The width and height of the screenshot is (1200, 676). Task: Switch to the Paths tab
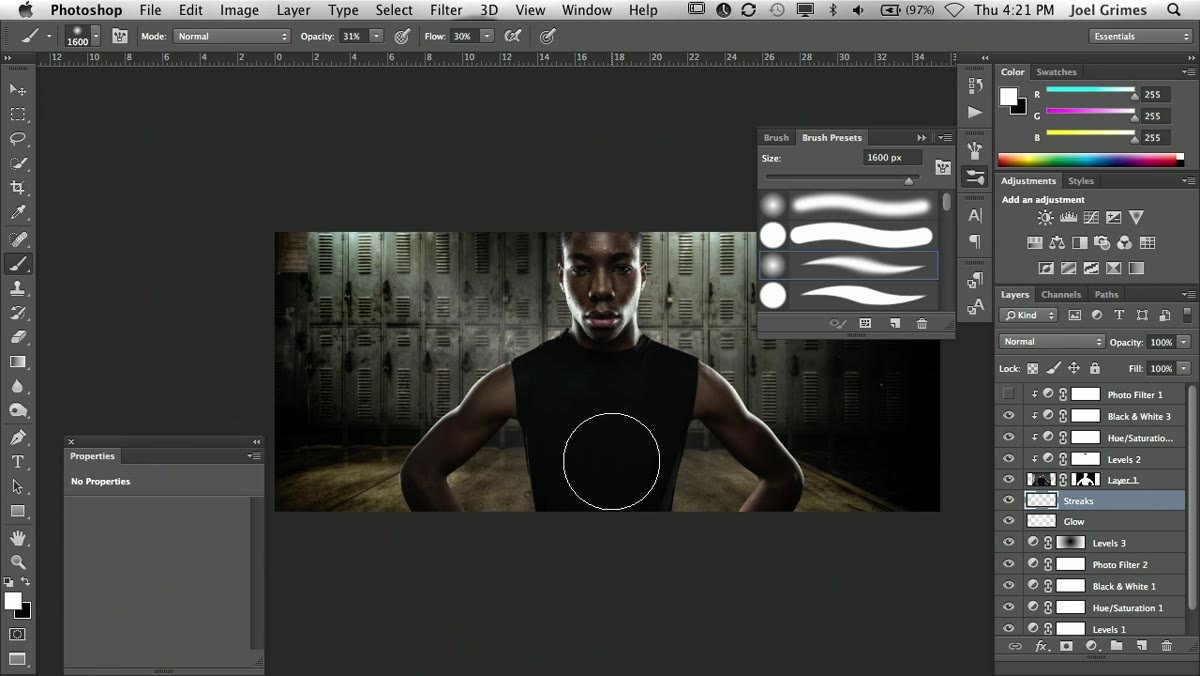(1106, 294)
